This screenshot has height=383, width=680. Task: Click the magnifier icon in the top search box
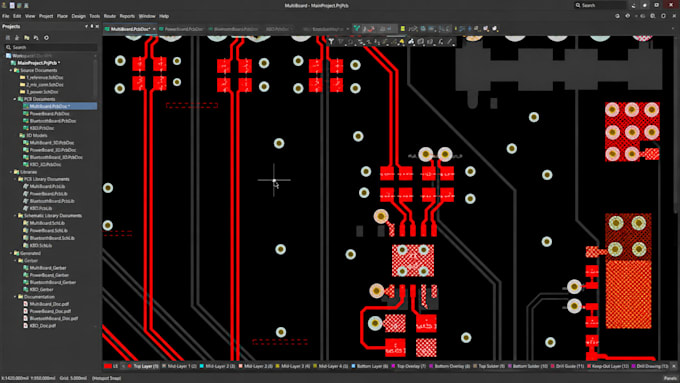click(x=578, y=5)
